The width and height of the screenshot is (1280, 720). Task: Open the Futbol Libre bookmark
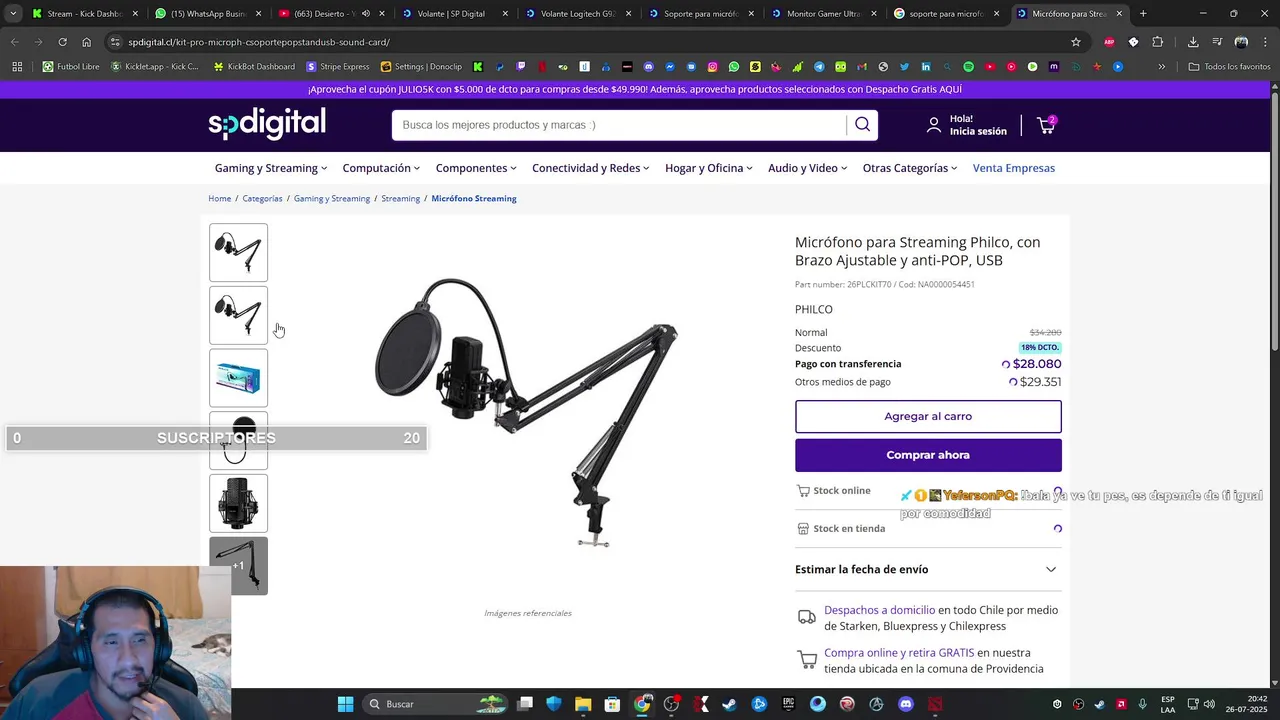point(71,67)
